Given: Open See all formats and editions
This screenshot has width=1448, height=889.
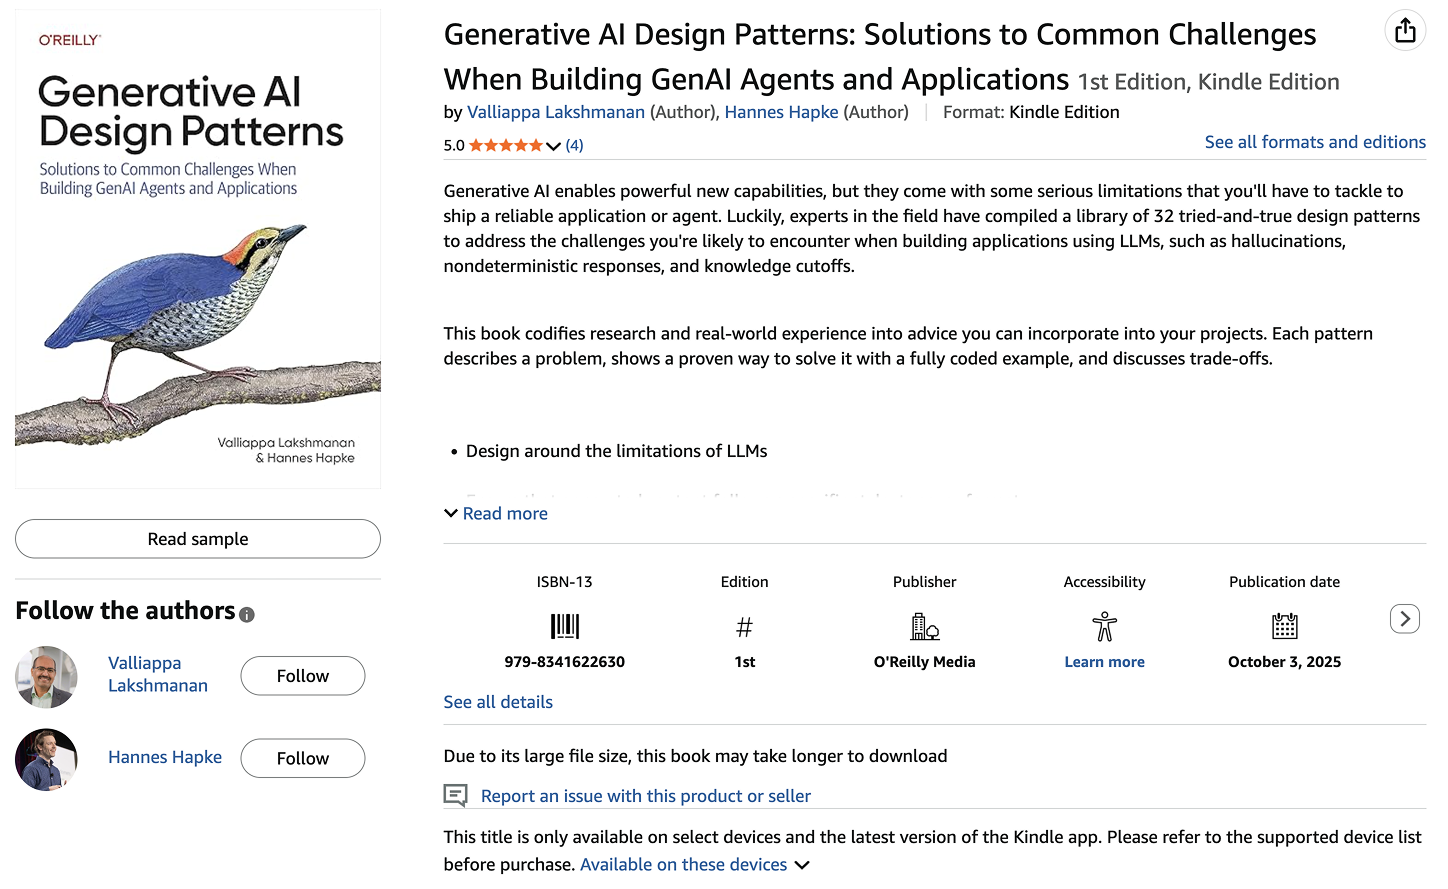Looking at the screenshot, I should tap(1315, 142).
